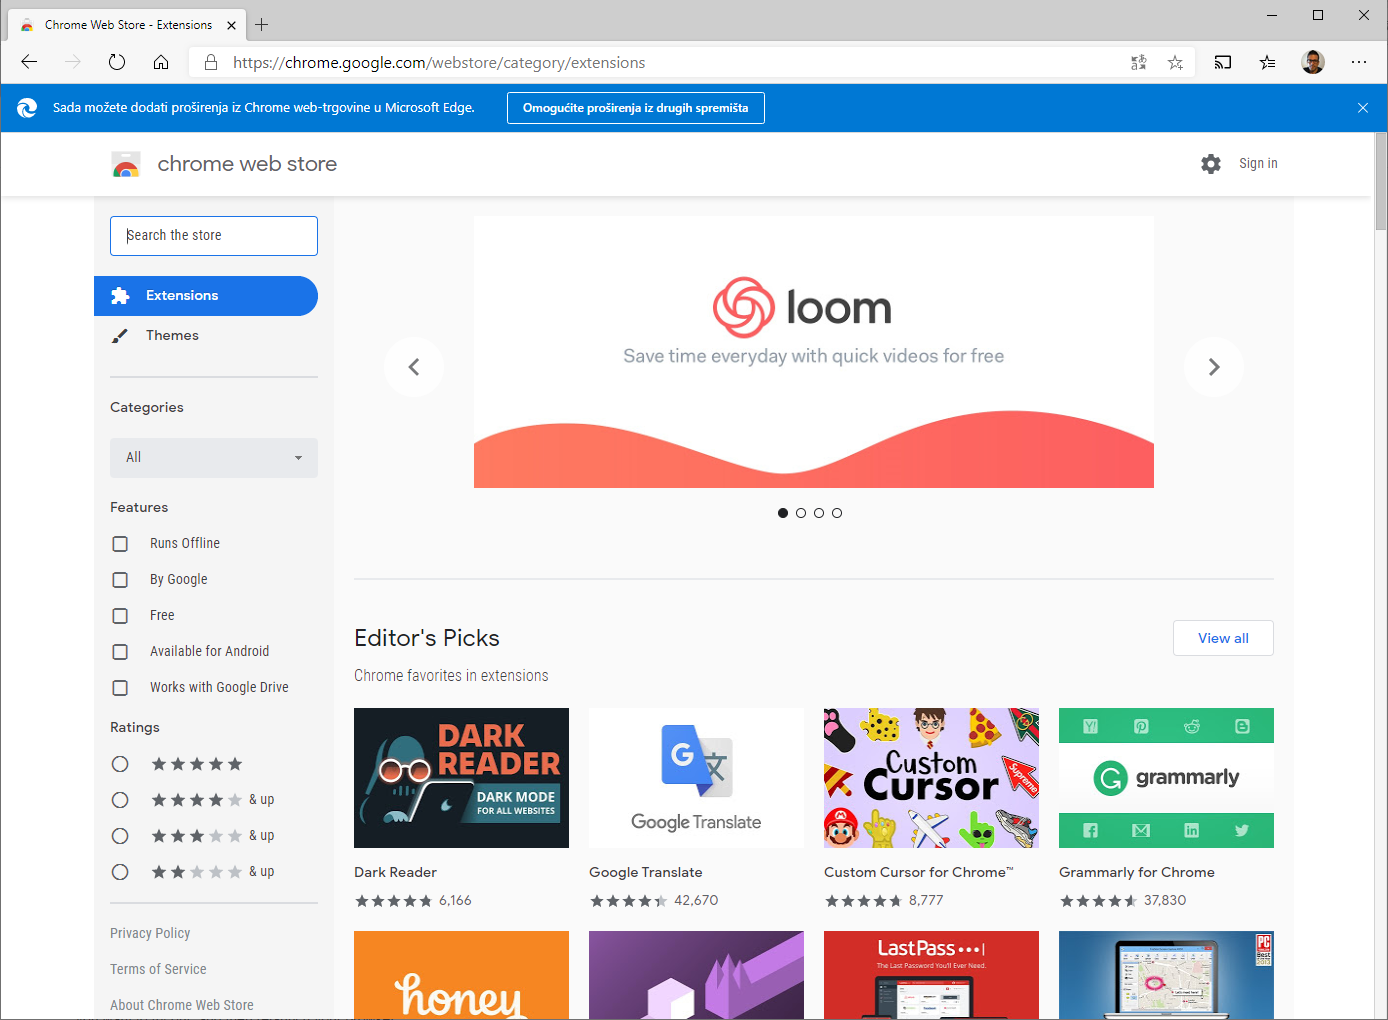Click the Sign in link
1388x1020 pixels.
pos(1258,163)
